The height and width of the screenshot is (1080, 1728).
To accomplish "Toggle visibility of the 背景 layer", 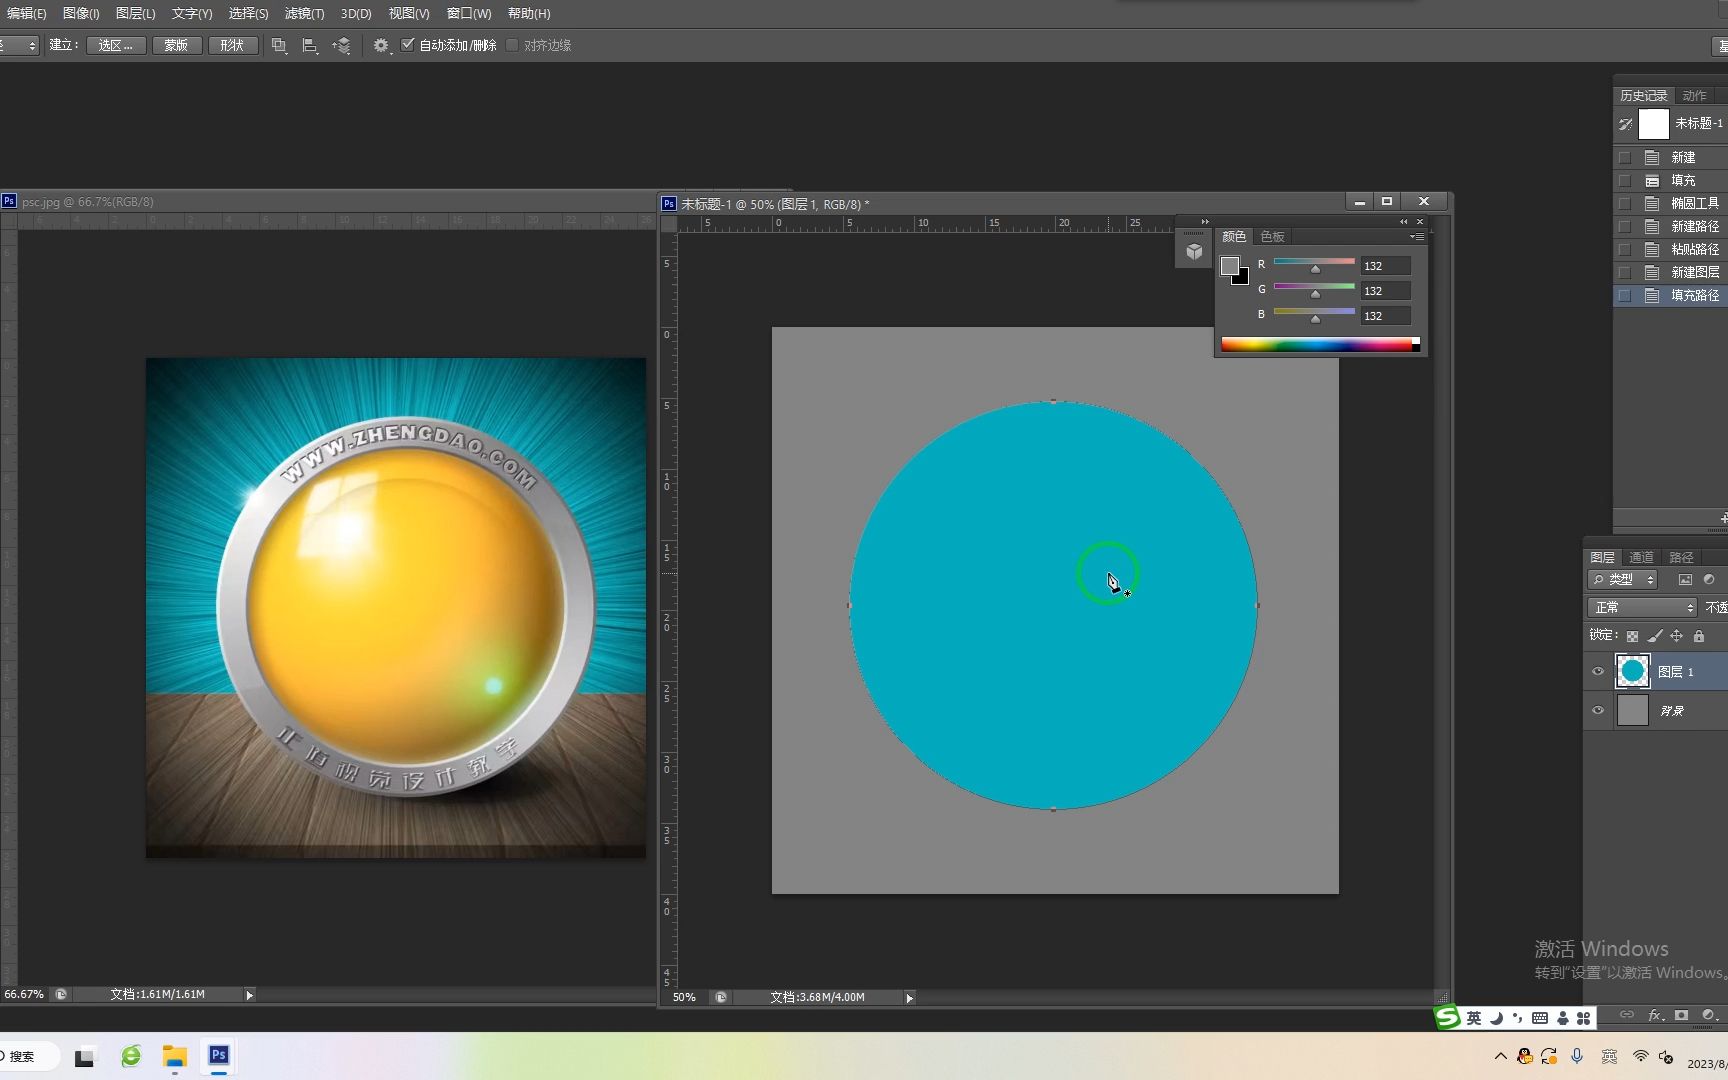I will (x=1598, y=711).
